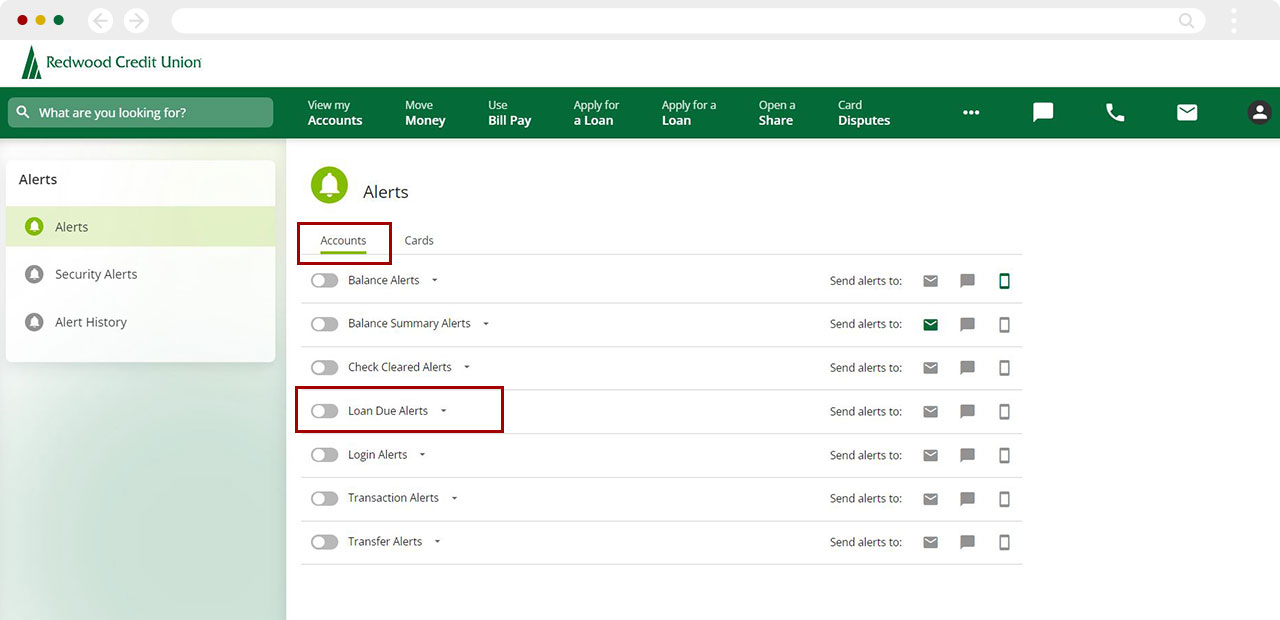1280x620 pixels.
Task: Open the mail envelope icon in header
Action: (x=1187, y=113)
